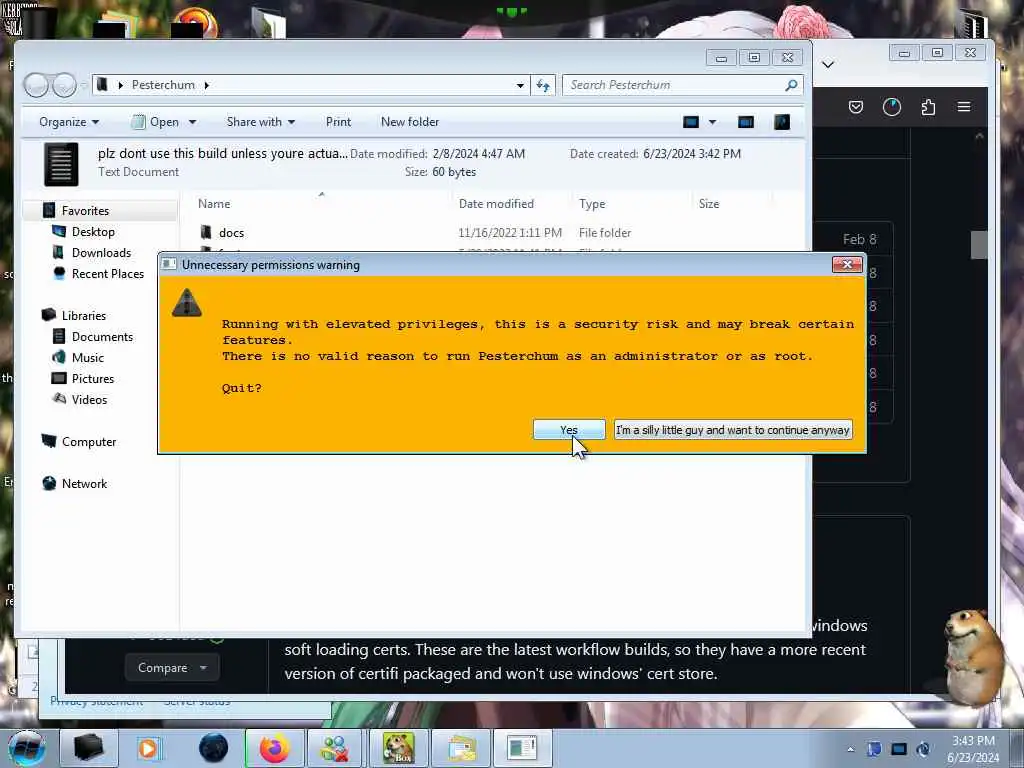Open the view options dropdown arrow

click(712, 122)
